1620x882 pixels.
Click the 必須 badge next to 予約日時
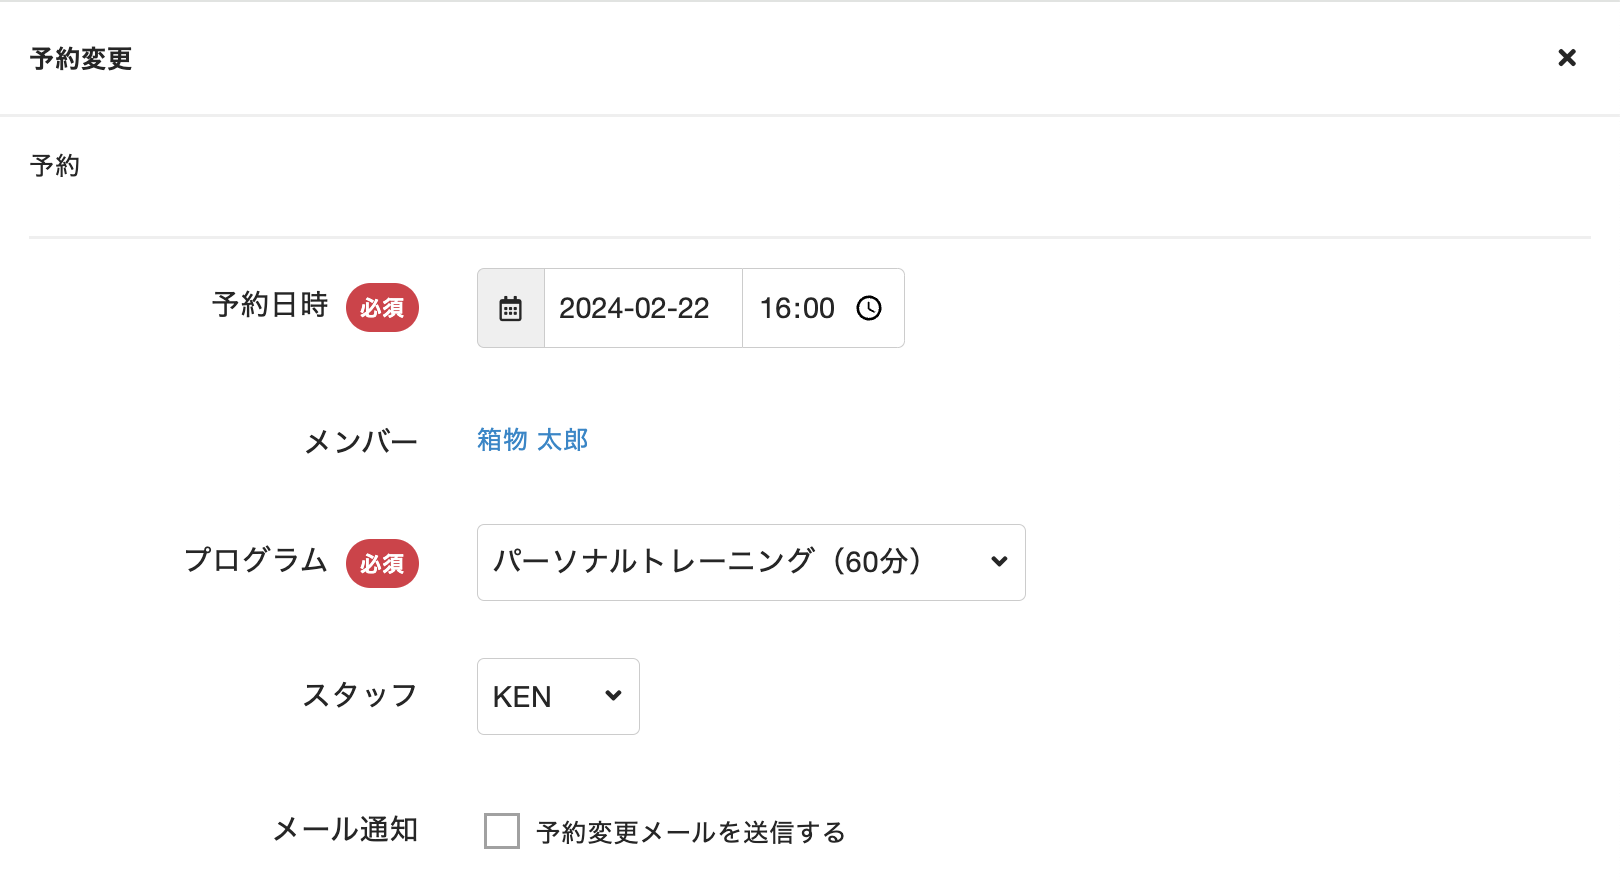tap(382, 308)
